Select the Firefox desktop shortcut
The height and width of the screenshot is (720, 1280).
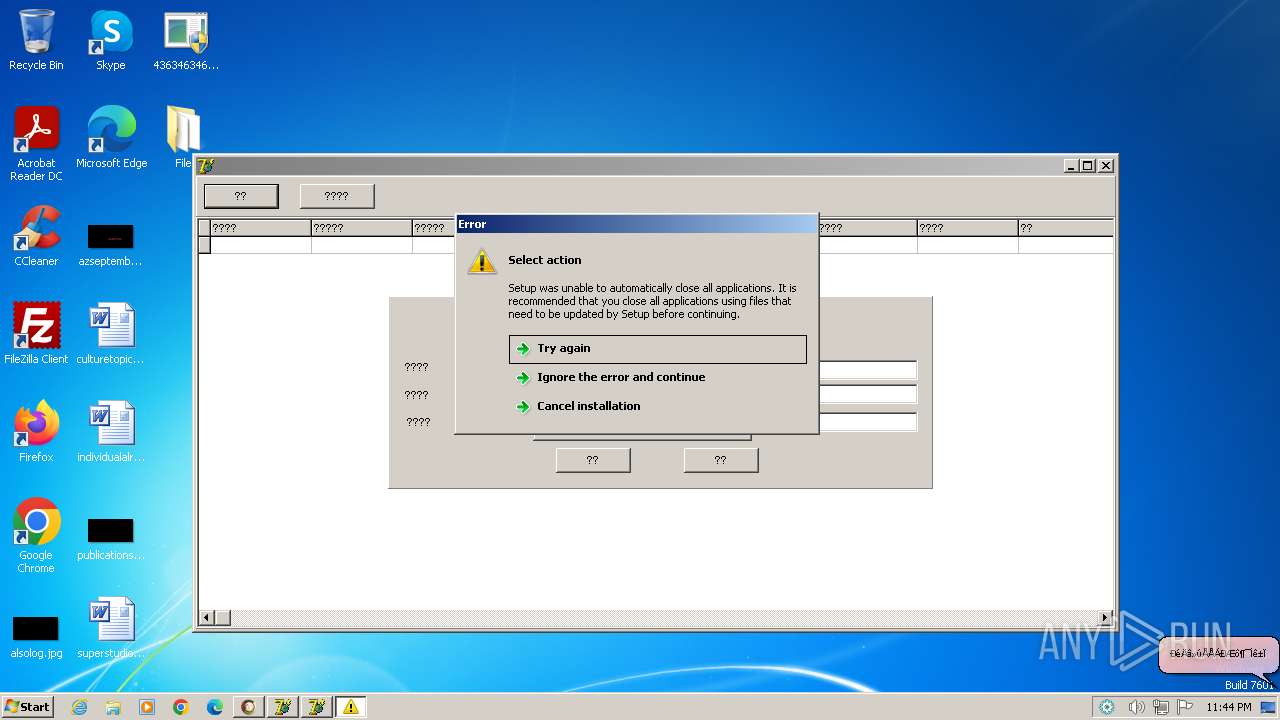36,432
